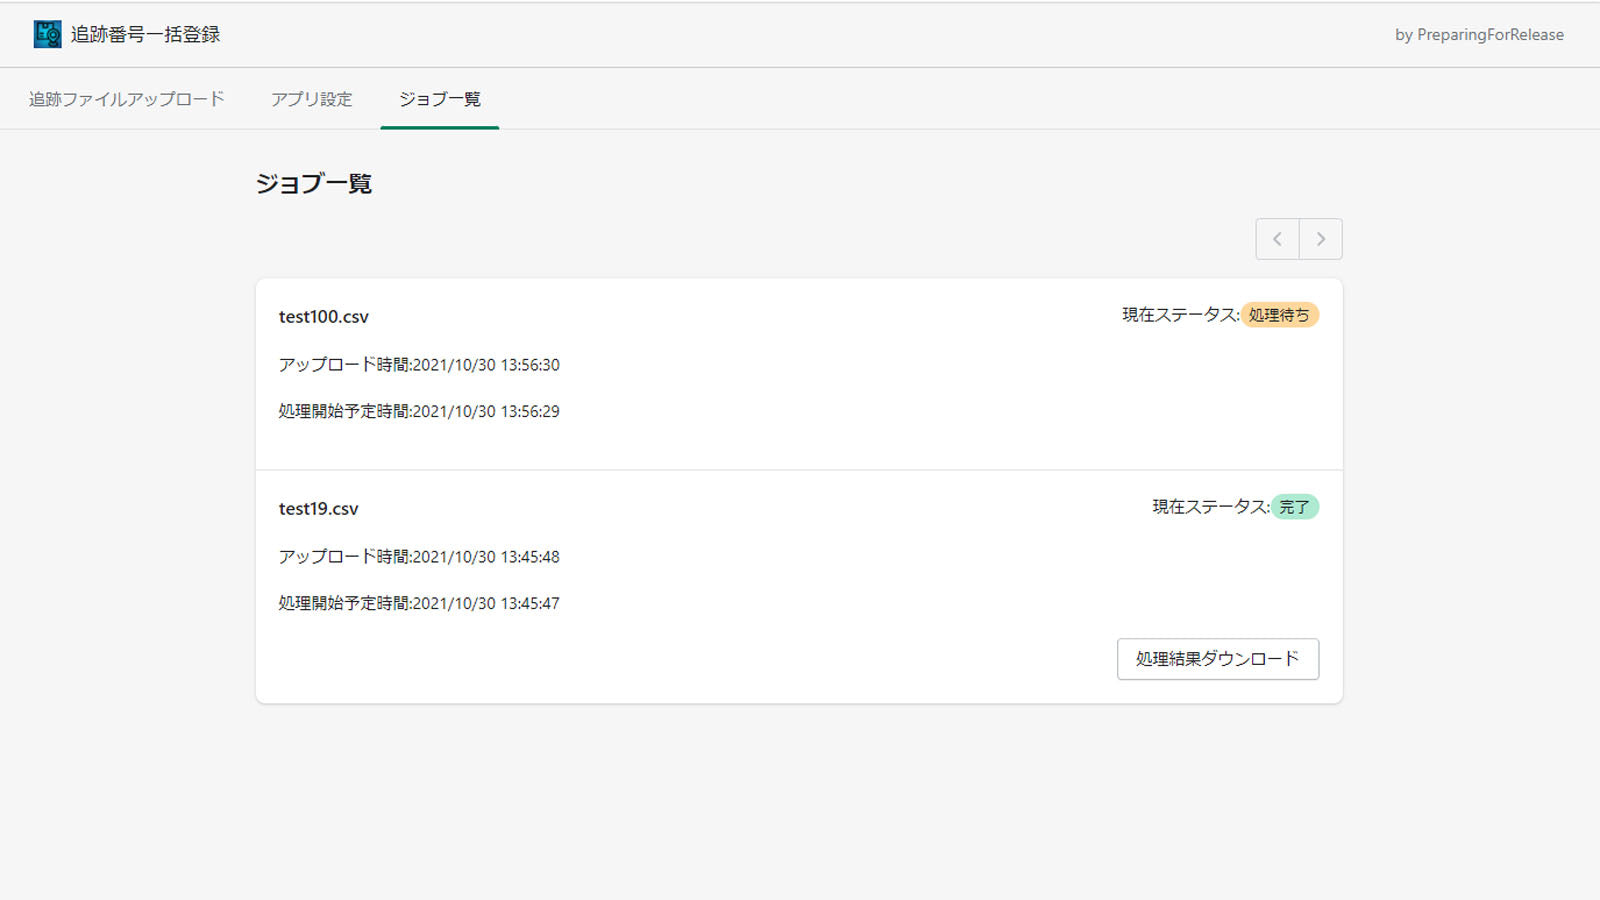The image size is (1600, 900).
Task: Click the 処理結果ダウンロード button
Action: (1217, 659)
